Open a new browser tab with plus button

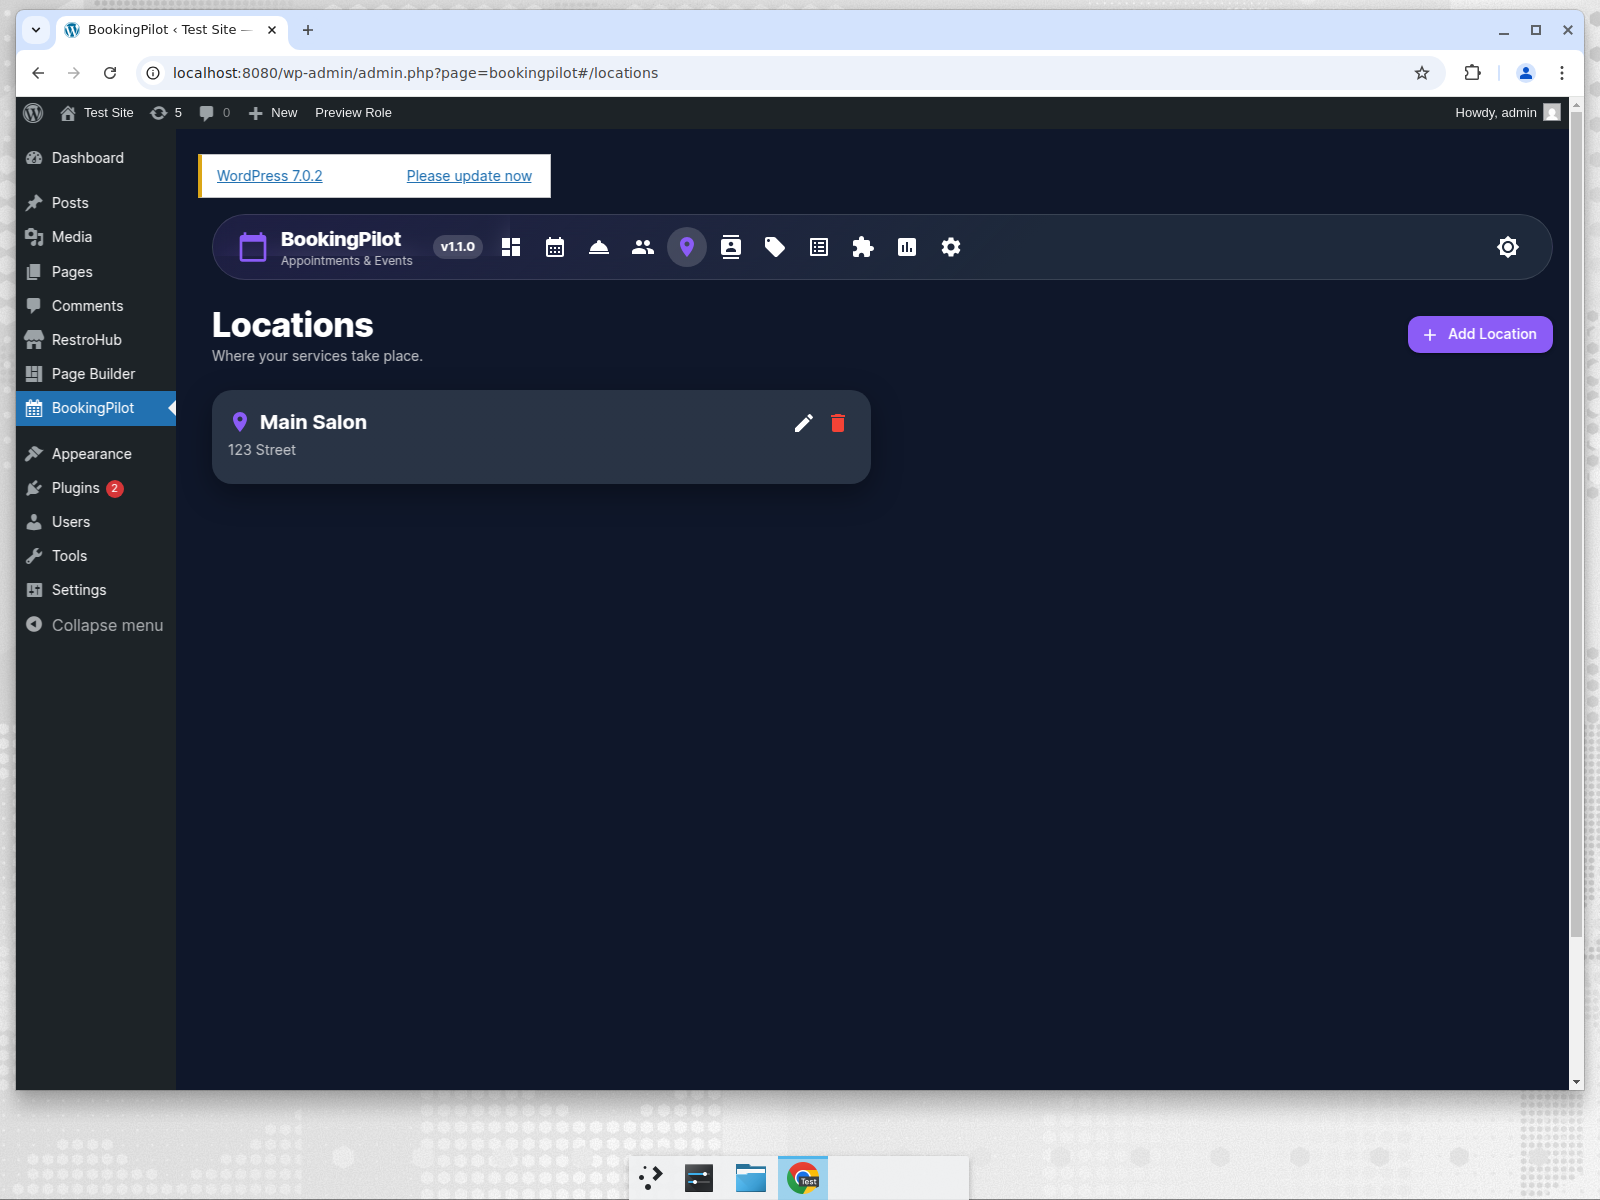[308, 30]
